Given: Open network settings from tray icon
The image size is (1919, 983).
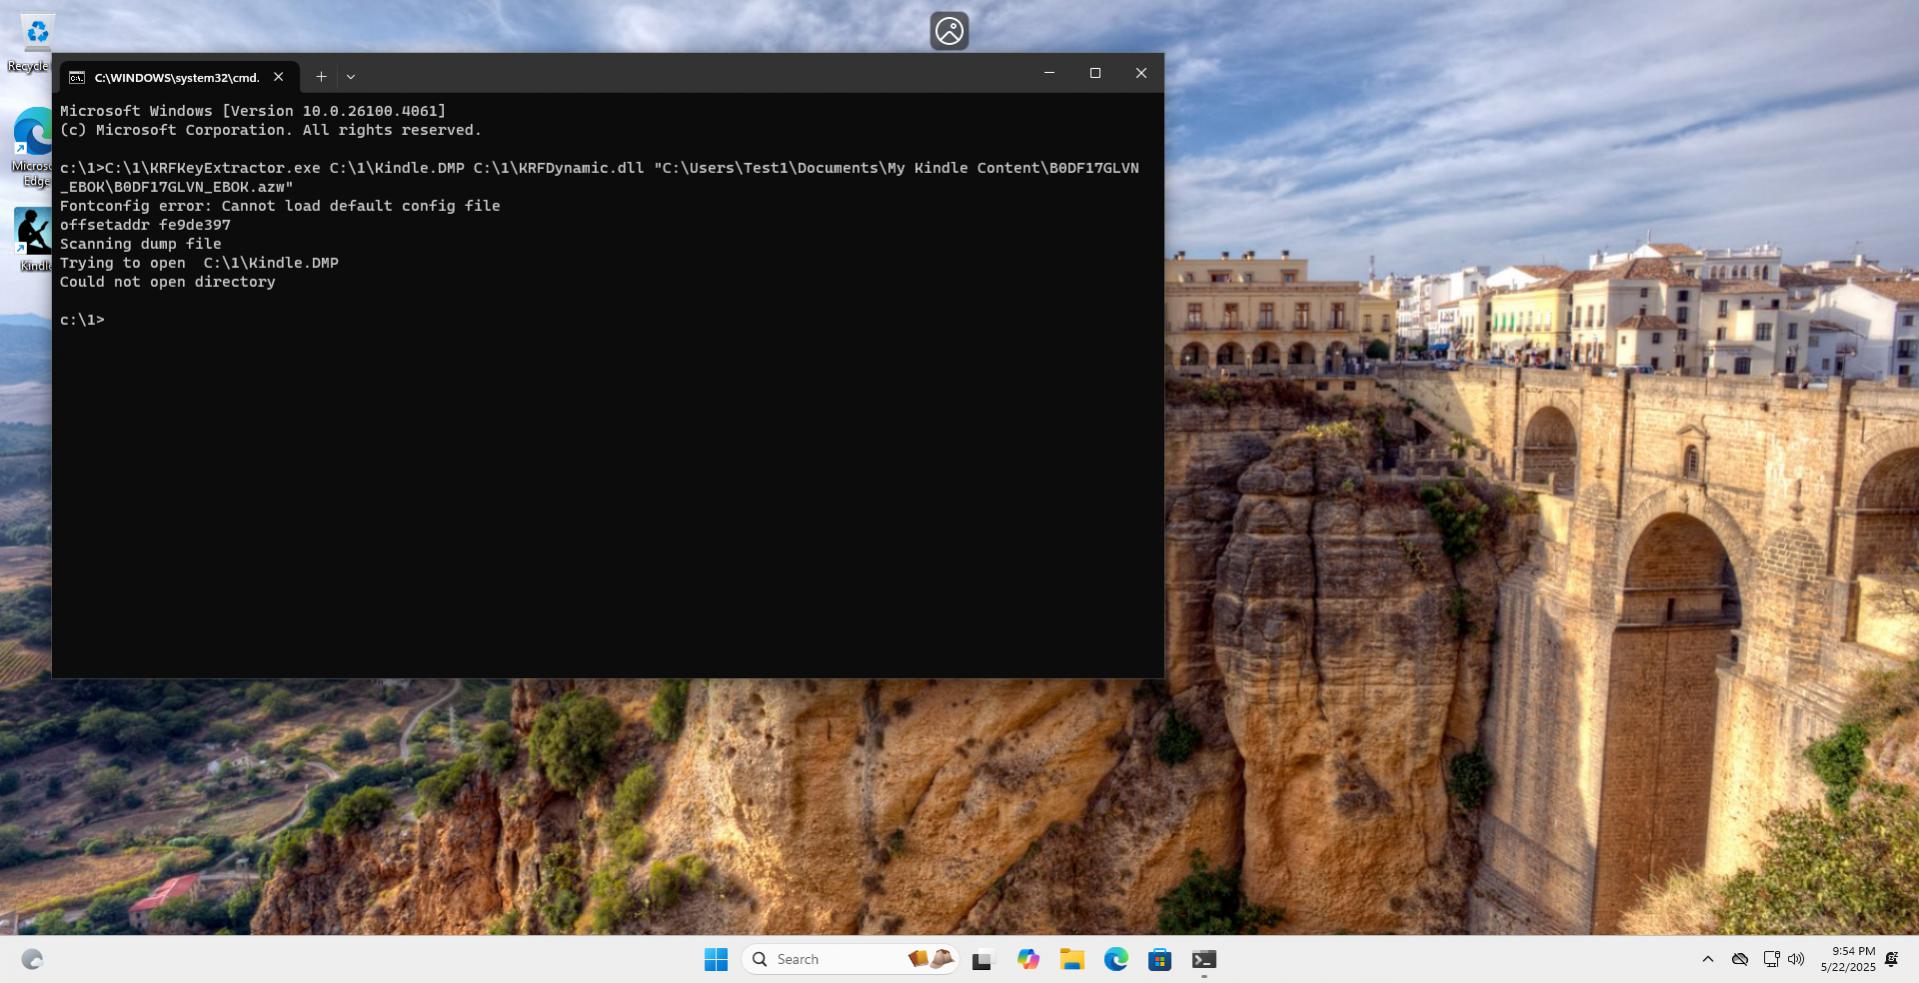Looking at the screenshot, I should (x=1771, y=959).
